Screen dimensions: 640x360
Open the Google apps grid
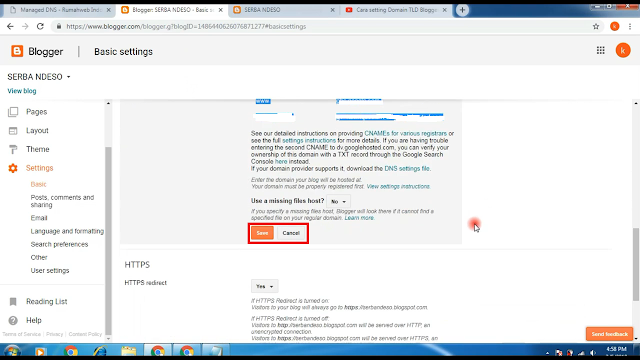pos(600,51)
